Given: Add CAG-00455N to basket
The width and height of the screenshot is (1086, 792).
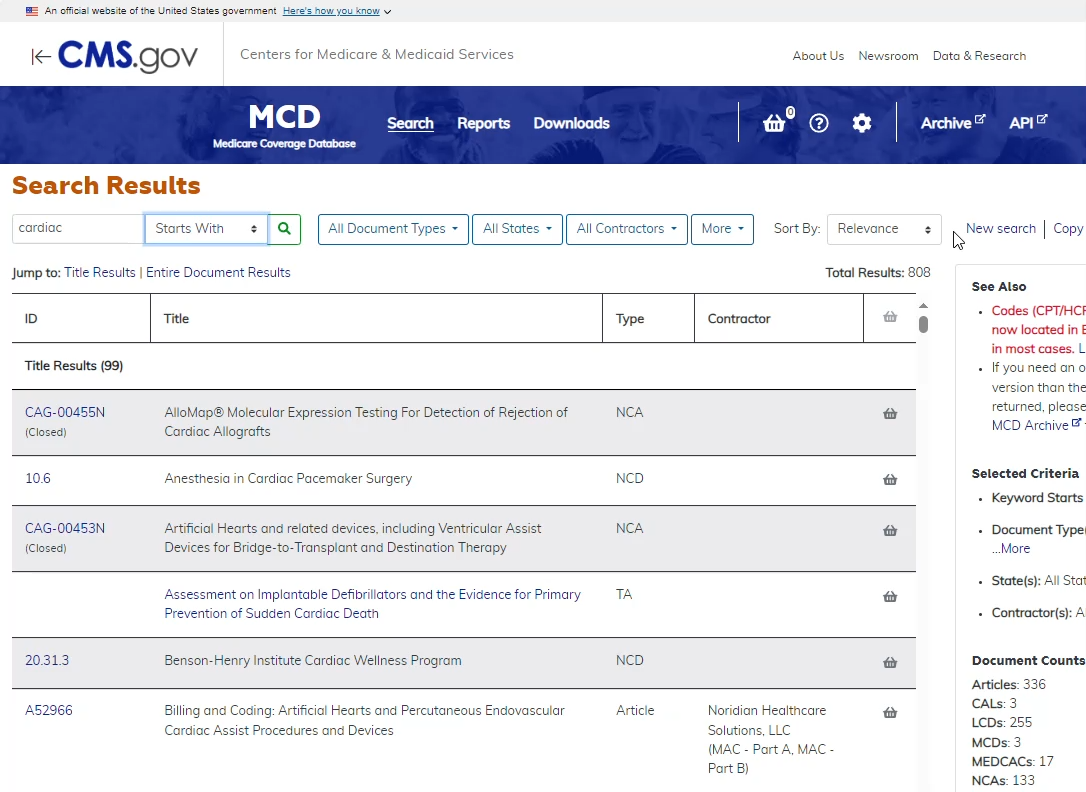Looking at the screenshot, I should coord(890,414).
